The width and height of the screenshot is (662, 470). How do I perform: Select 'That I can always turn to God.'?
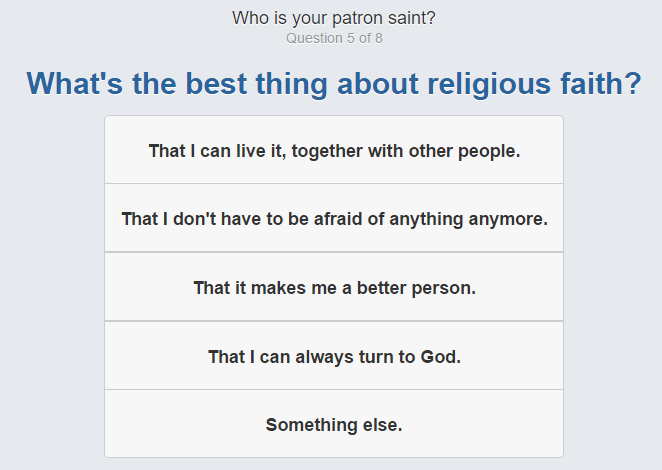[x=334, y=356]
